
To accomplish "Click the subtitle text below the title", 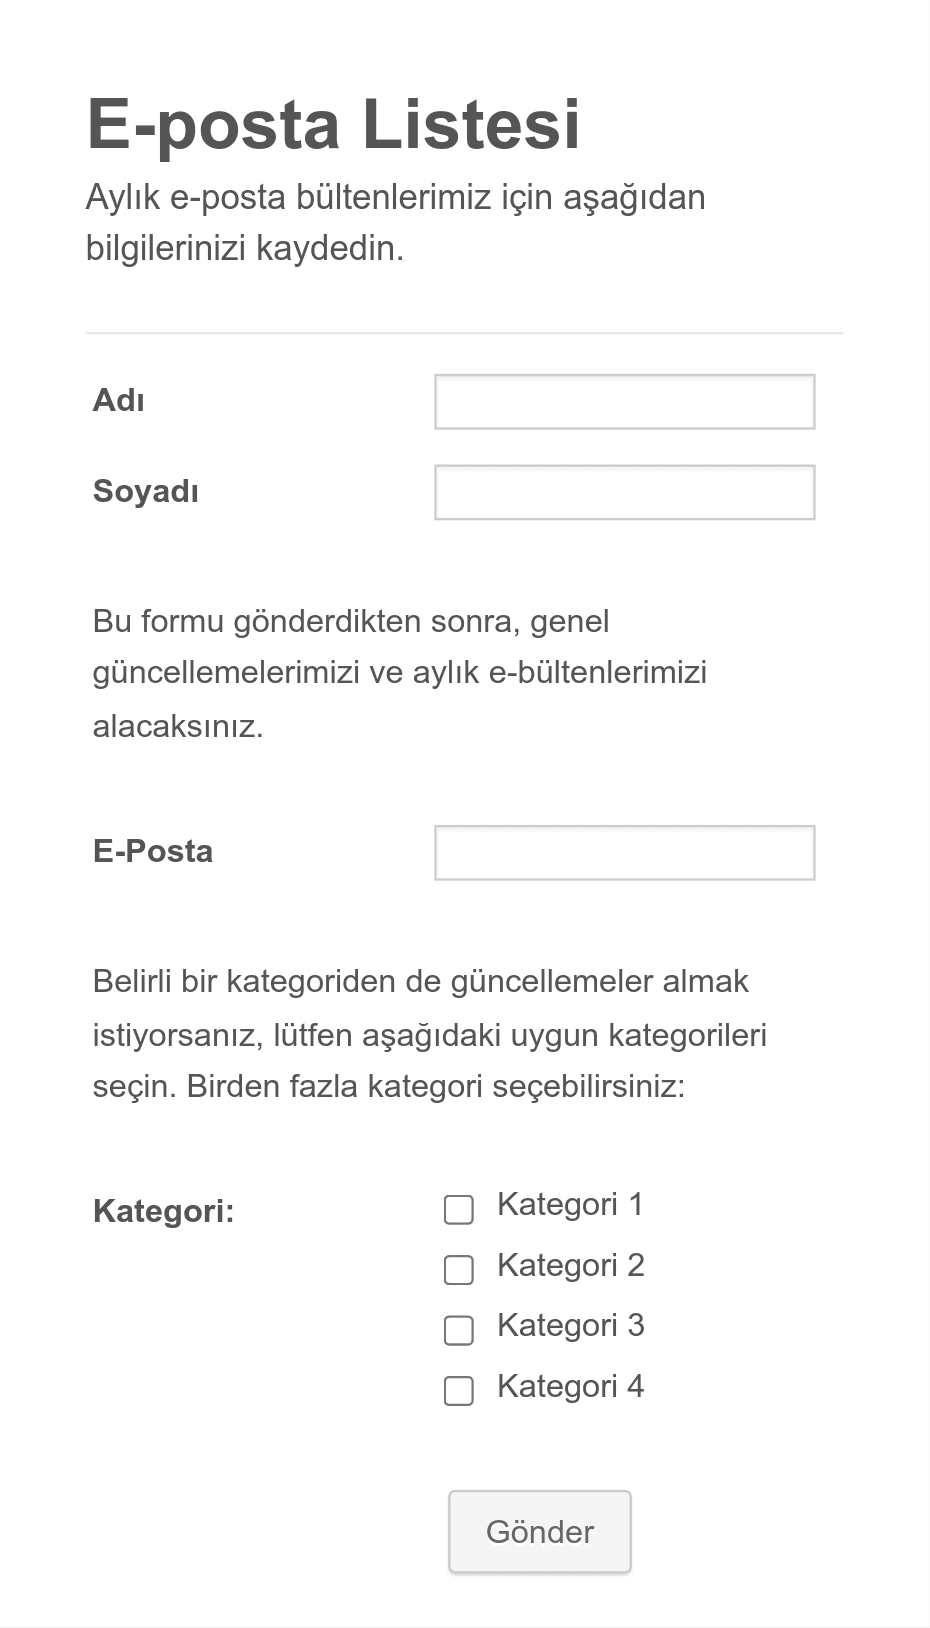I will 397,222.
